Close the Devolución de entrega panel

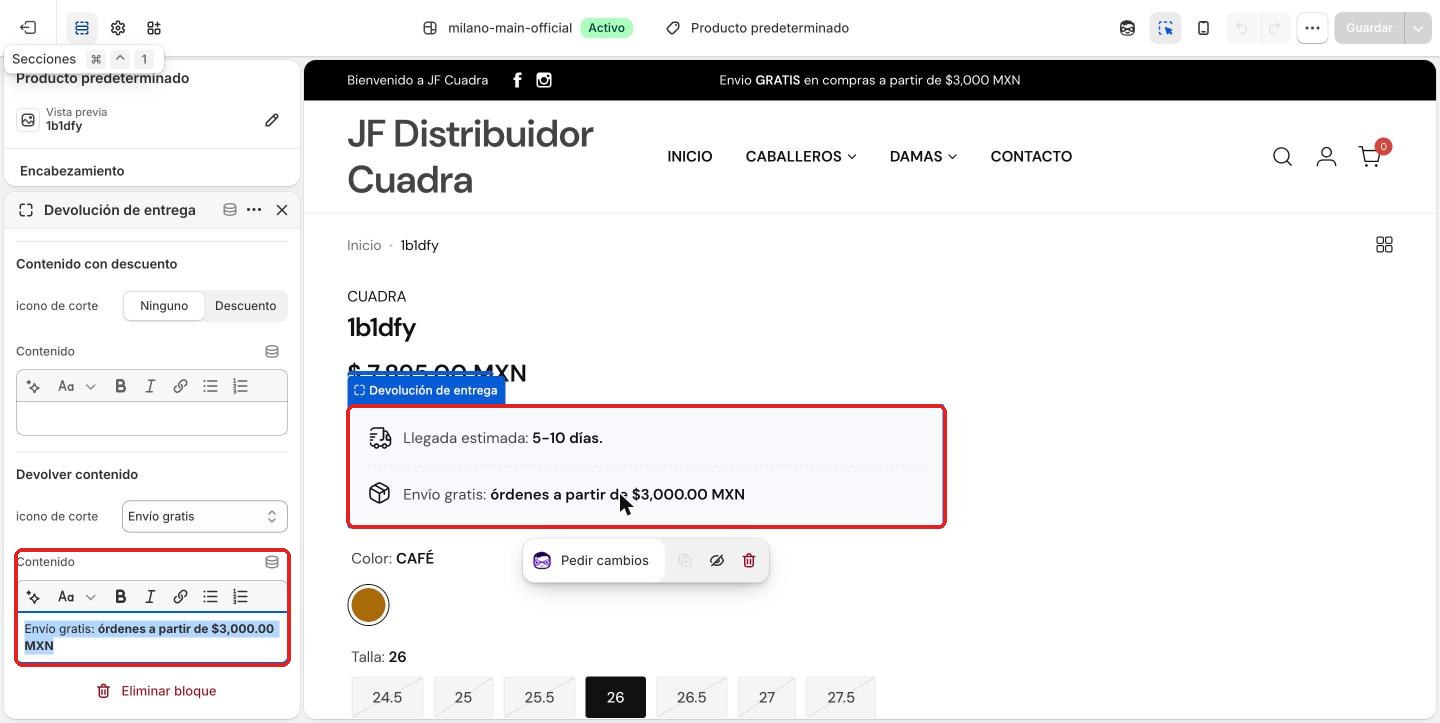282,210
